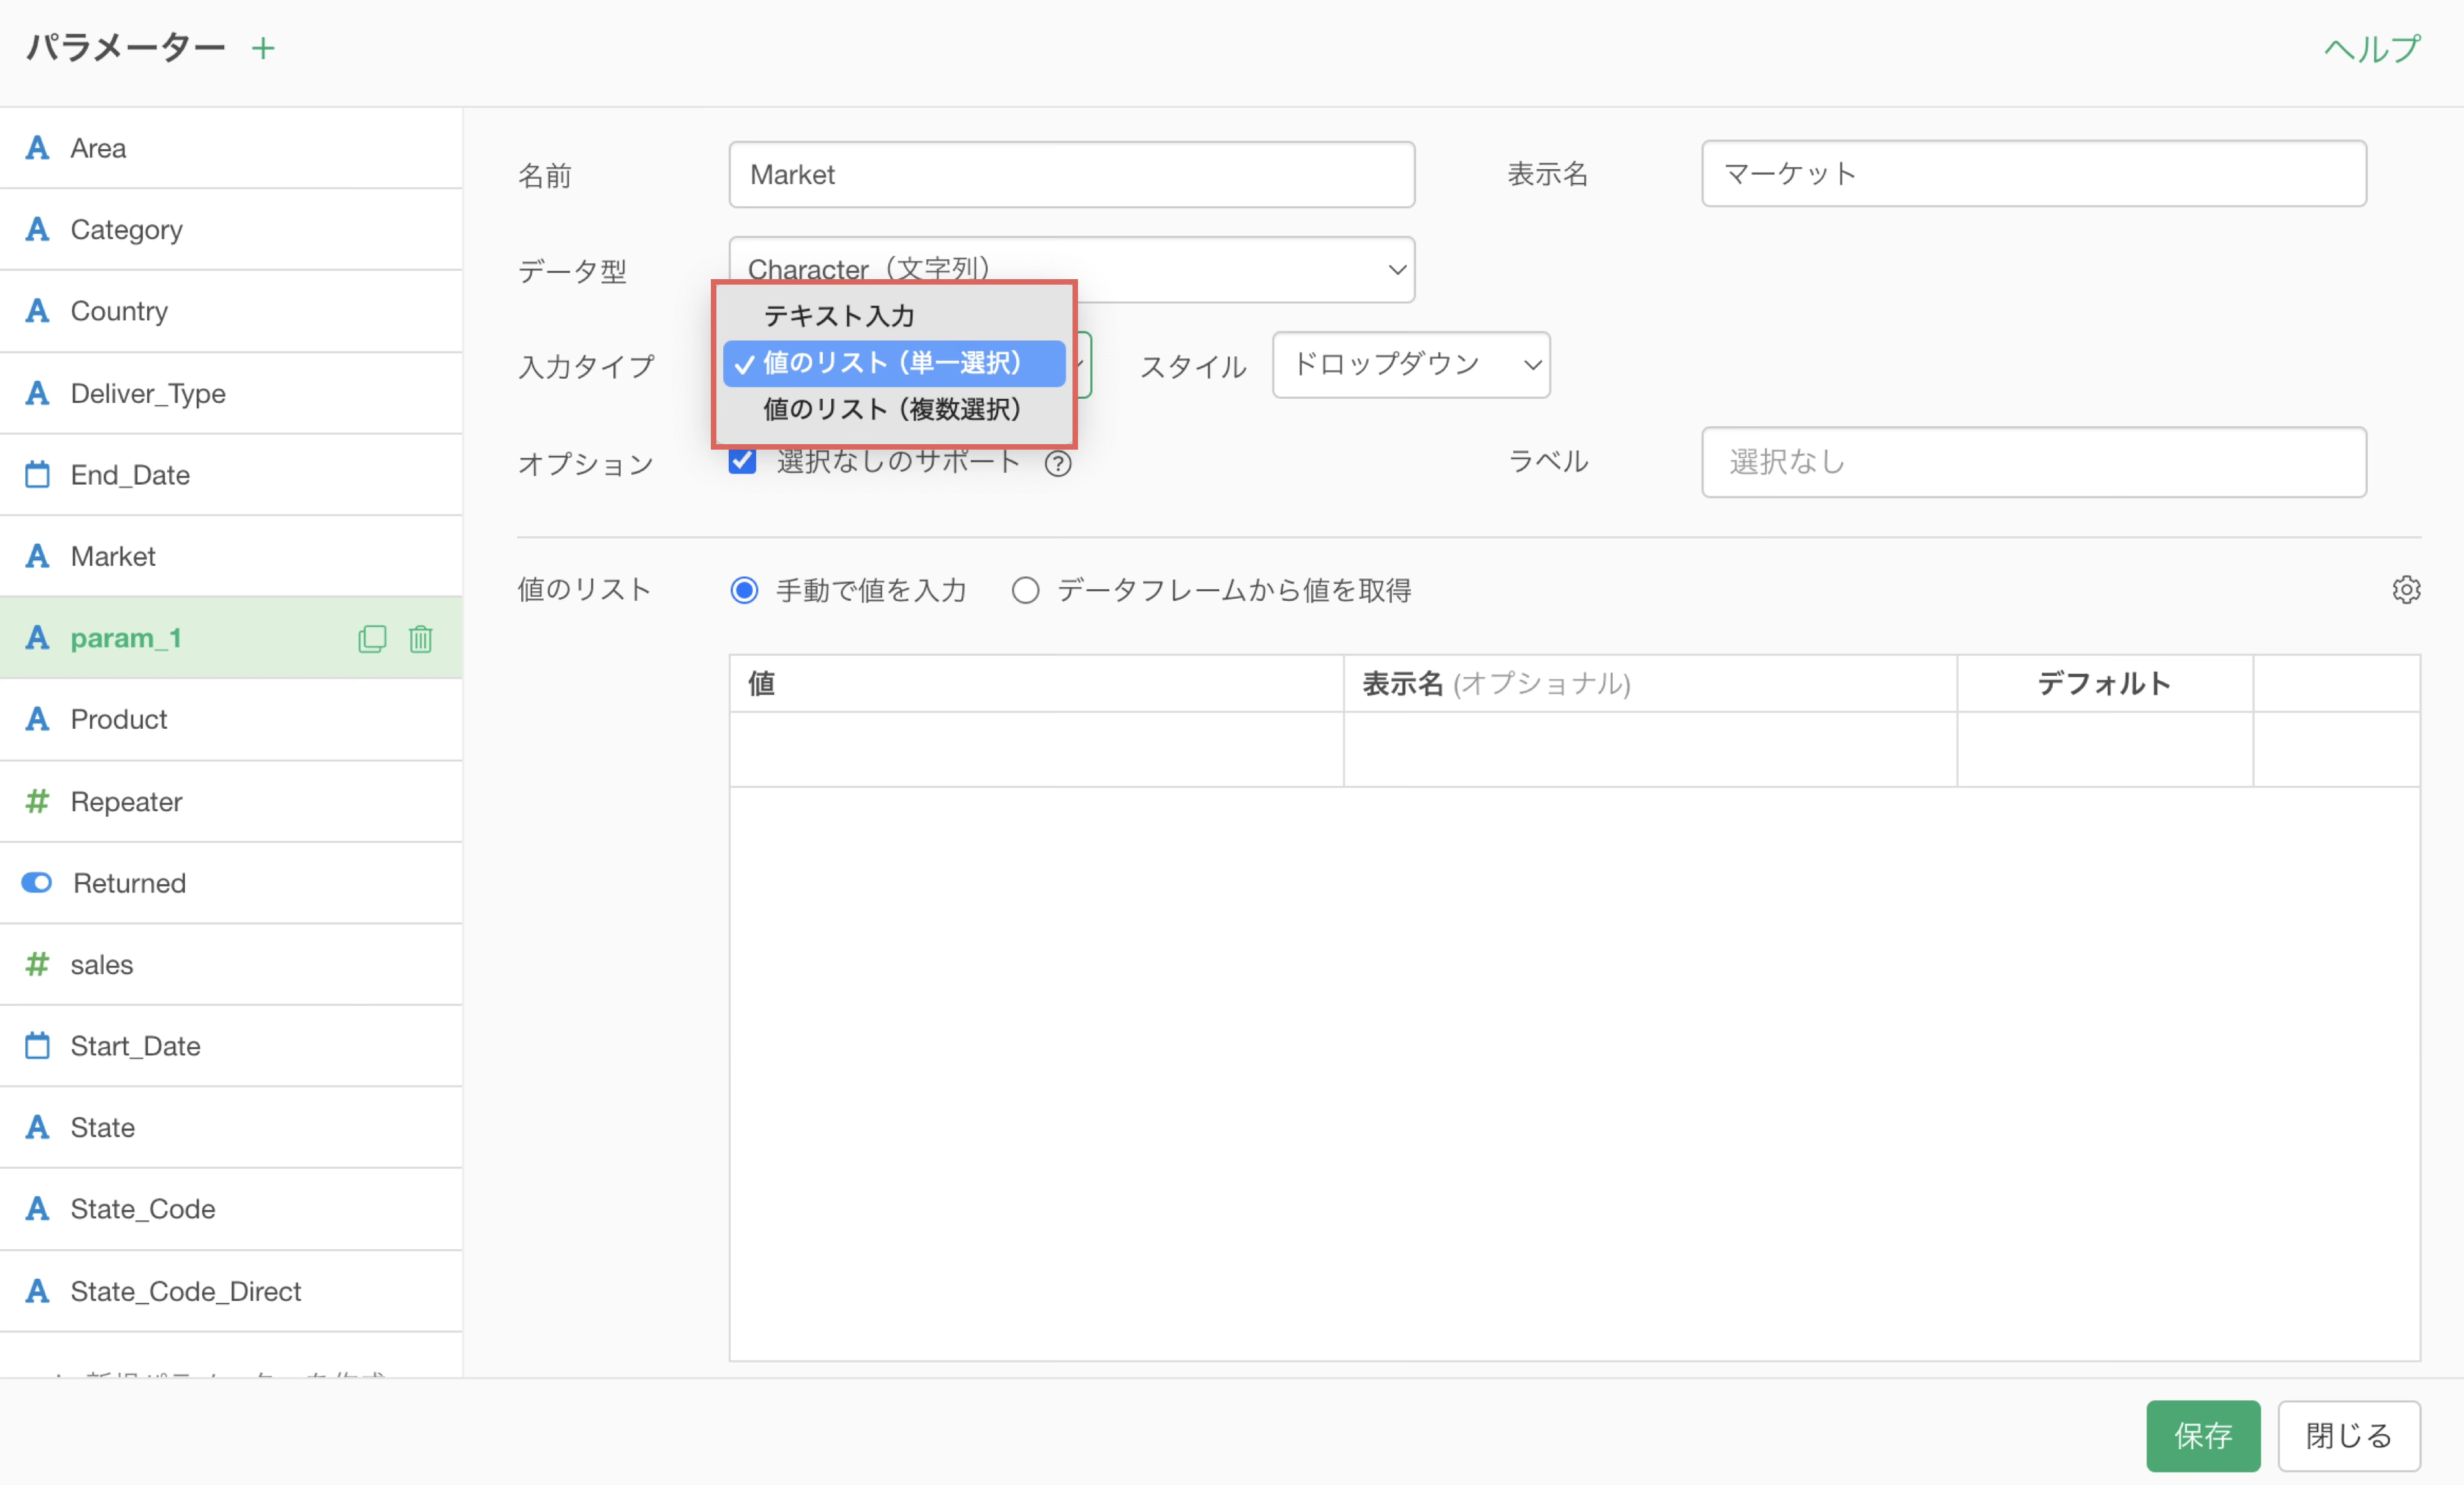Delete param_1 using the trash icon
This screenshot has width=2464, height=1485.
point(420,638)
